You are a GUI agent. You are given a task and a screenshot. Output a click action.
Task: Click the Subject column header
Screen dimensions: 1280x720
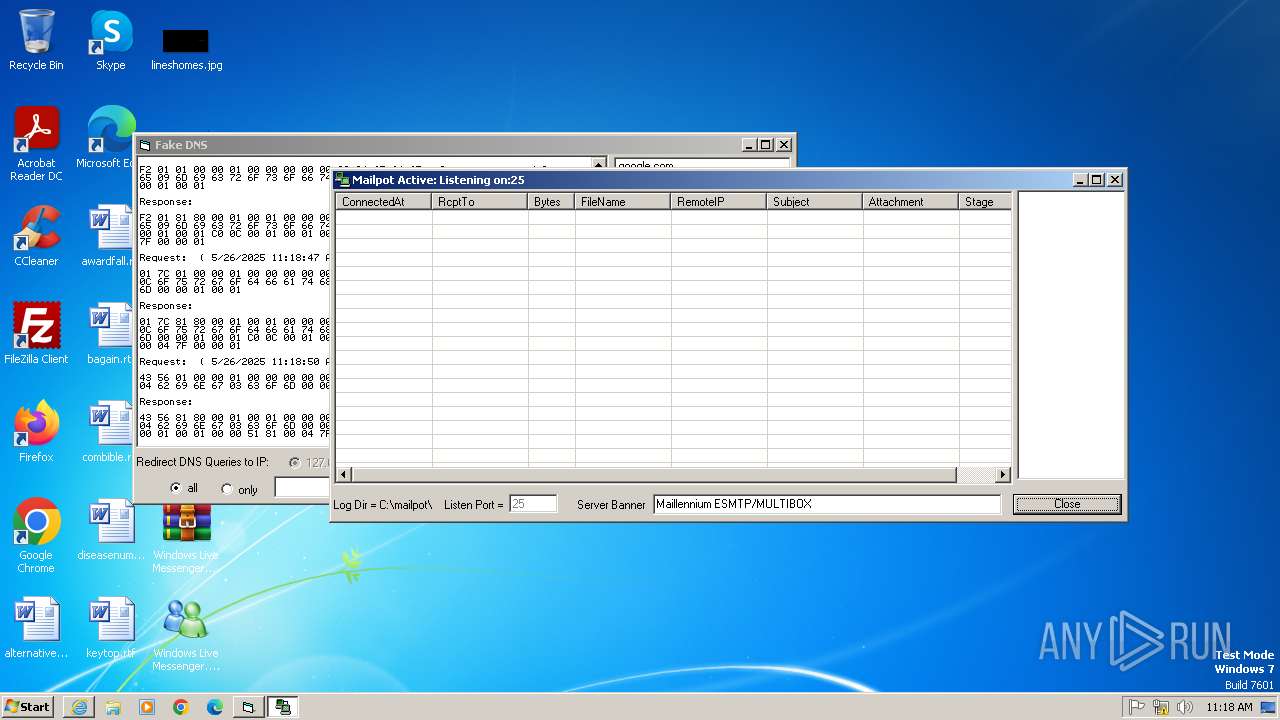[x=815, y=201]
